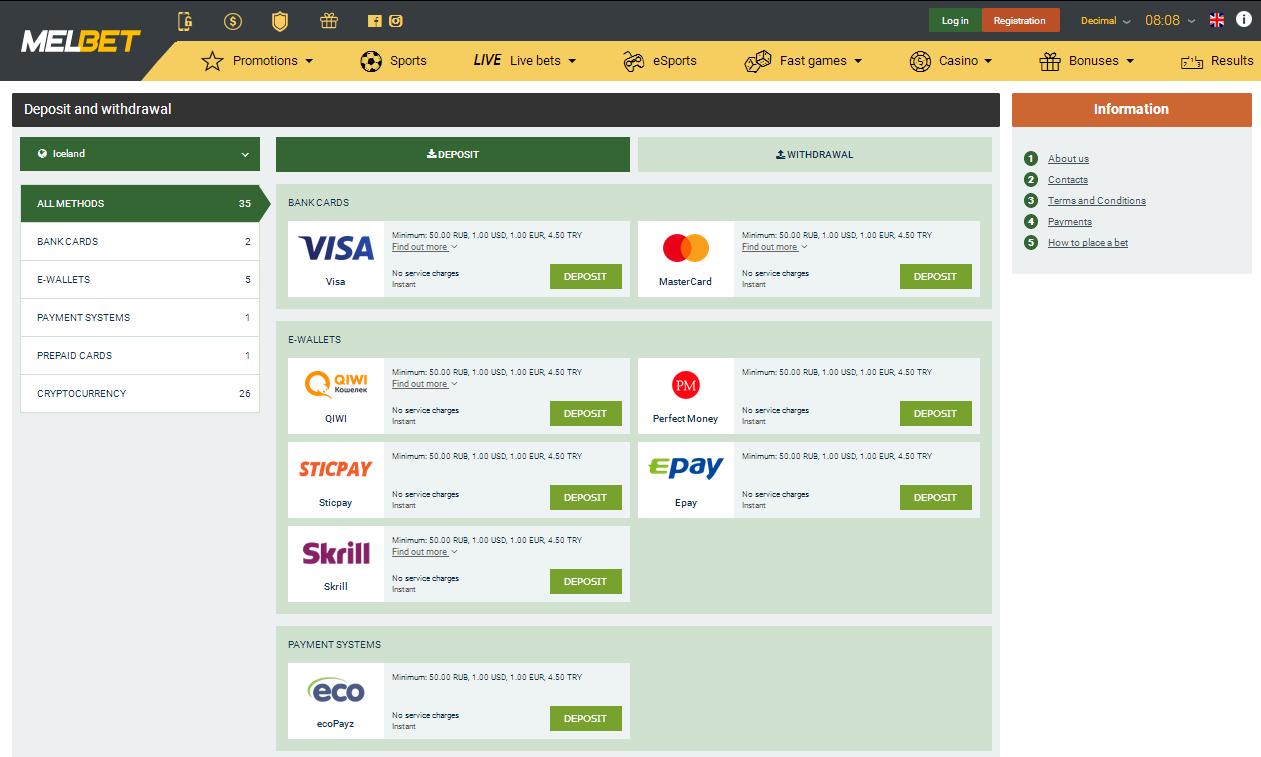
Task: Click Deposit button for Epay
Action: click(x=936, y=498)
